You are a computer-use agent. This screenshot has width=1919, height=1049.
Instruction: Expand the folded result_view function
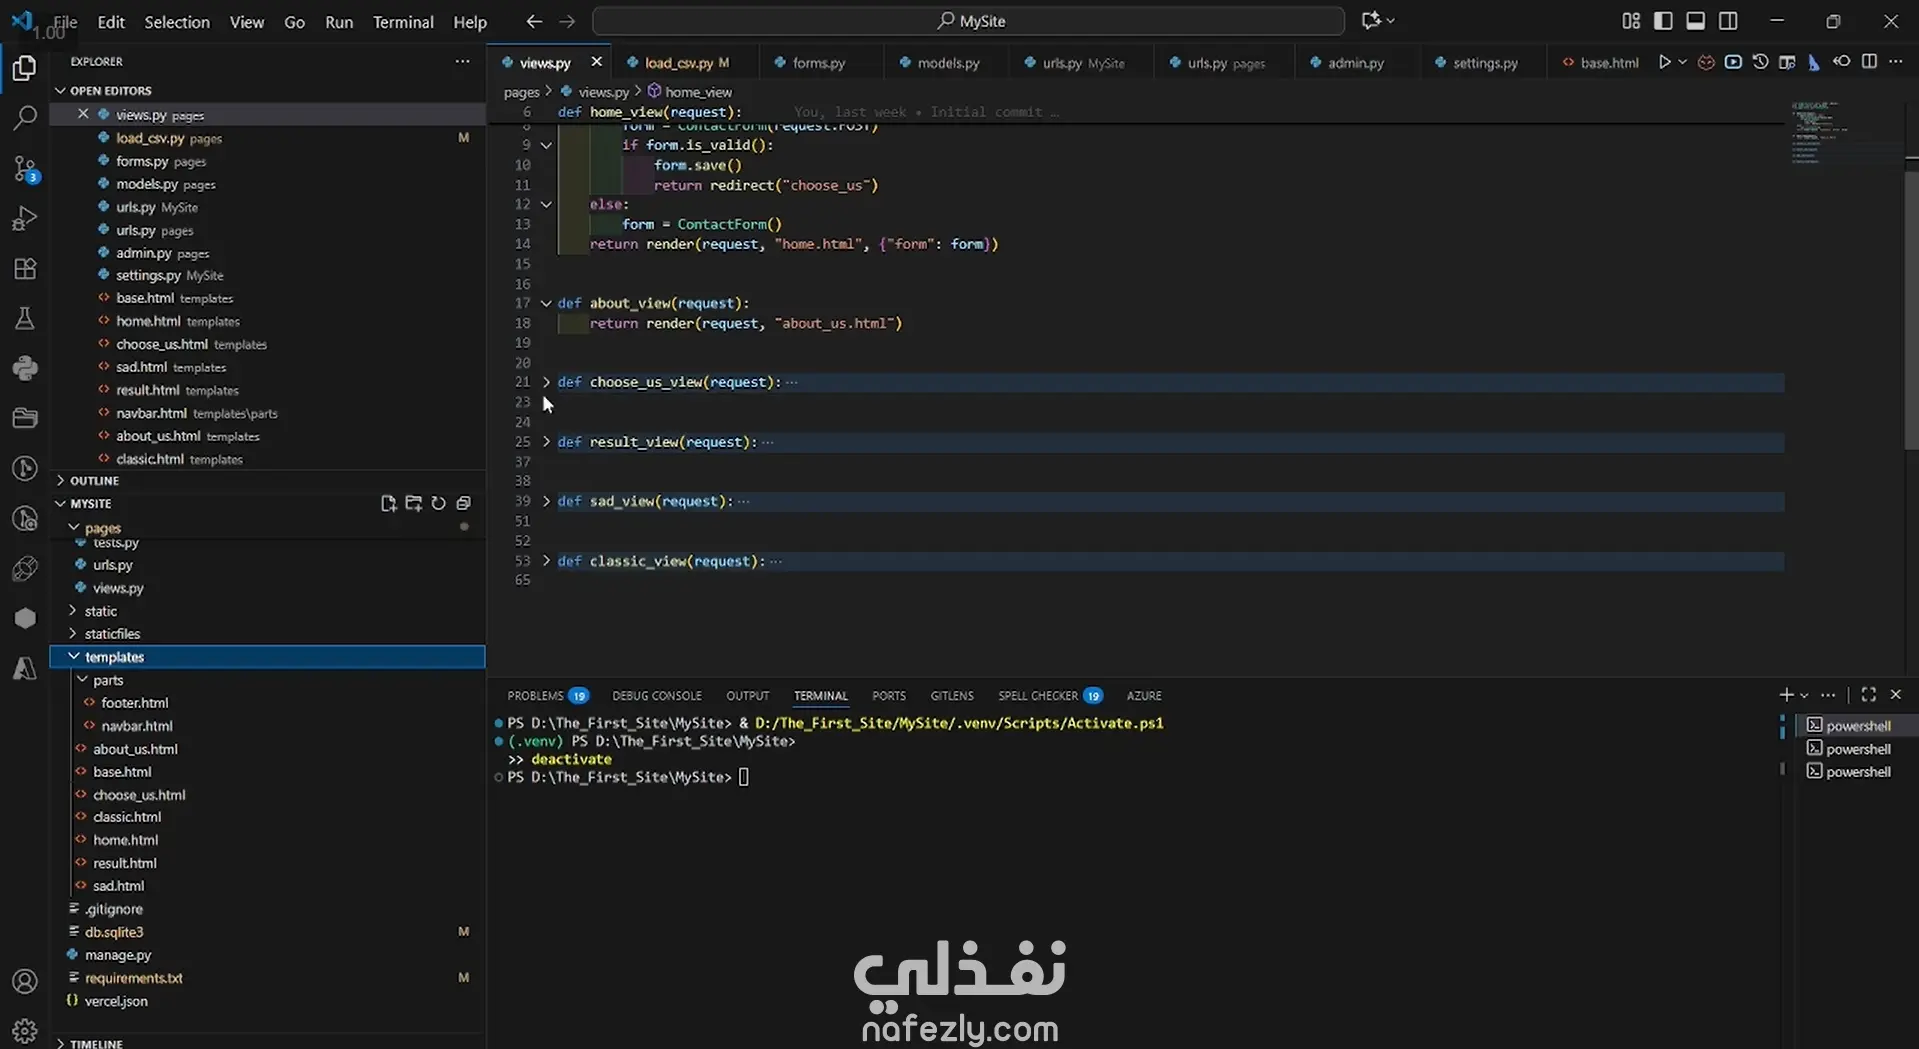546,442
